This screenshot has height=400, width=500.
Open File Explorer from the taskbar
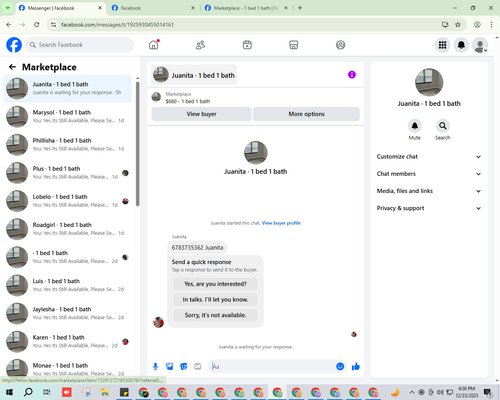click(x=105, y=392)
